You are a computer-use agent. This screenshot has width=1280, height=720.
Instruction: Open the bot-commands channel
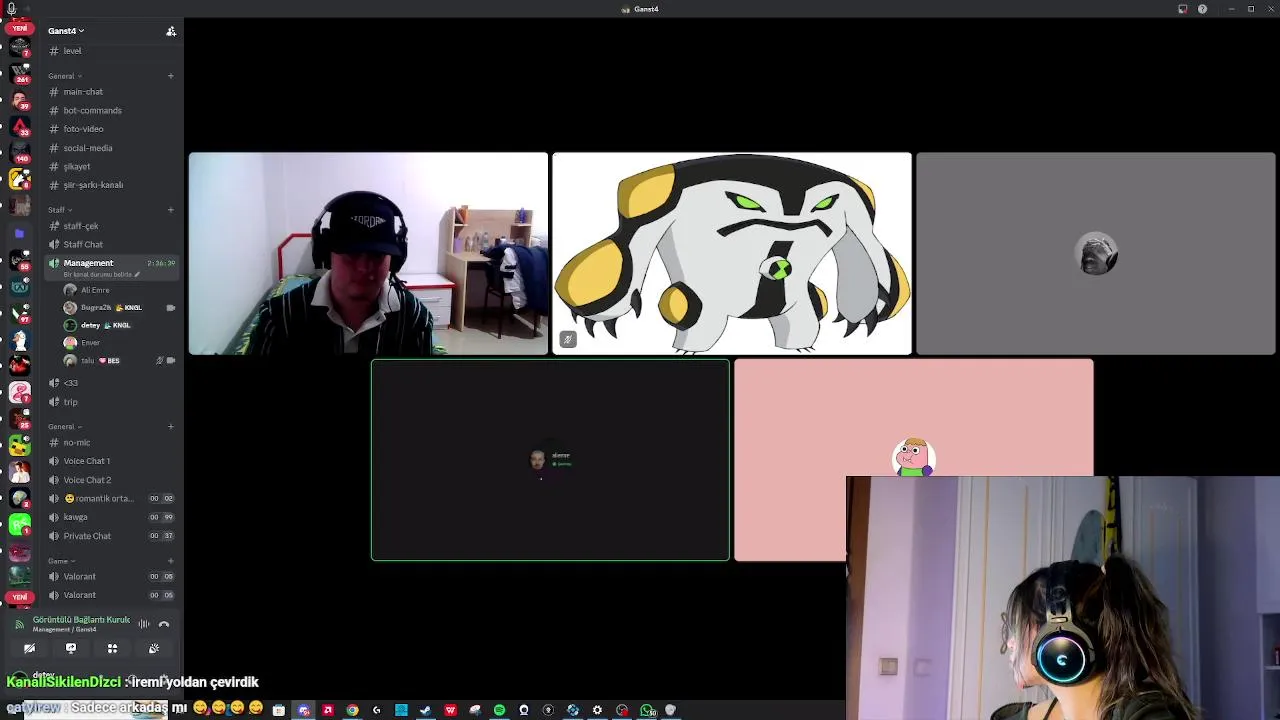click(112, 111)
